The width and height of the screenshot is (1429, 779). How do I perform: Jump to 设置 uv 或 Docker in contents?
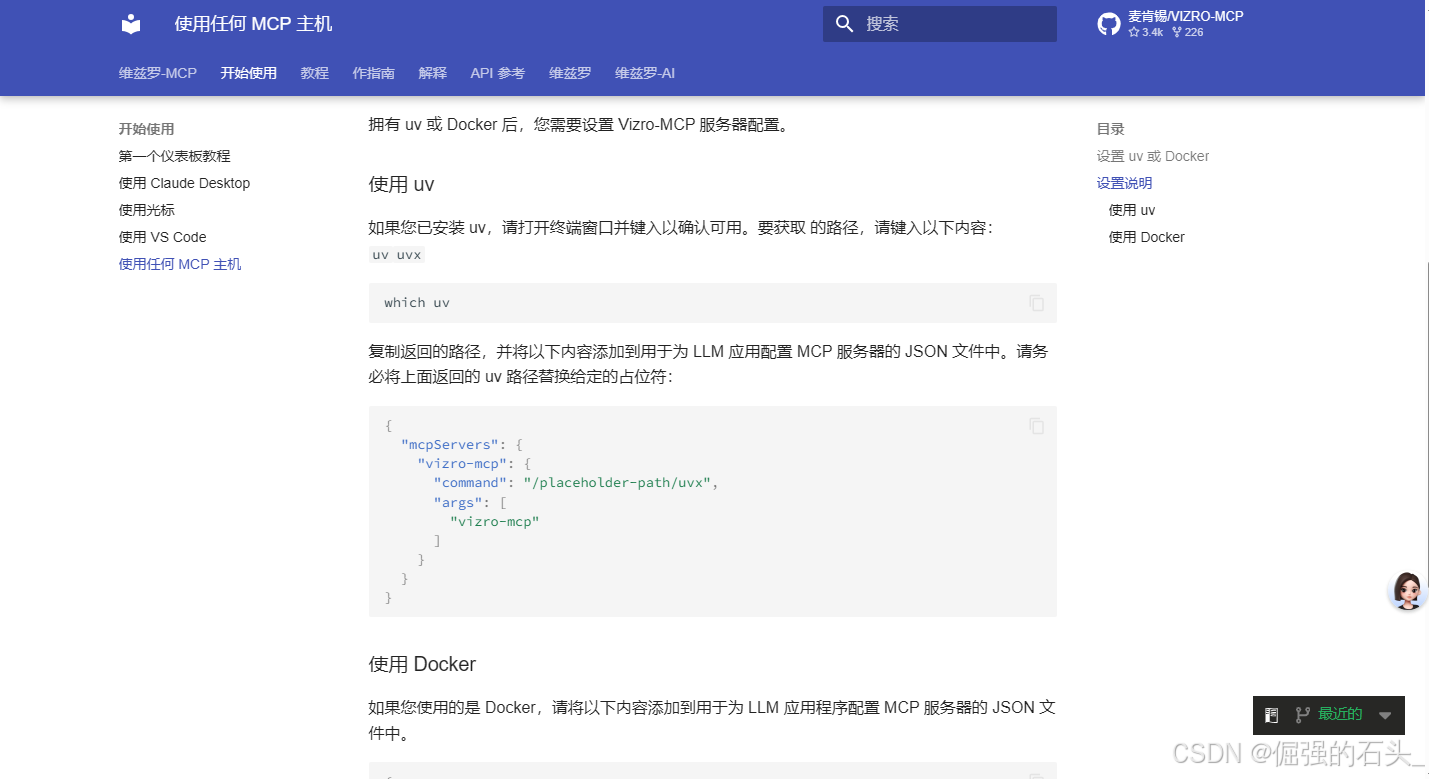click(x=1153, y=156)
